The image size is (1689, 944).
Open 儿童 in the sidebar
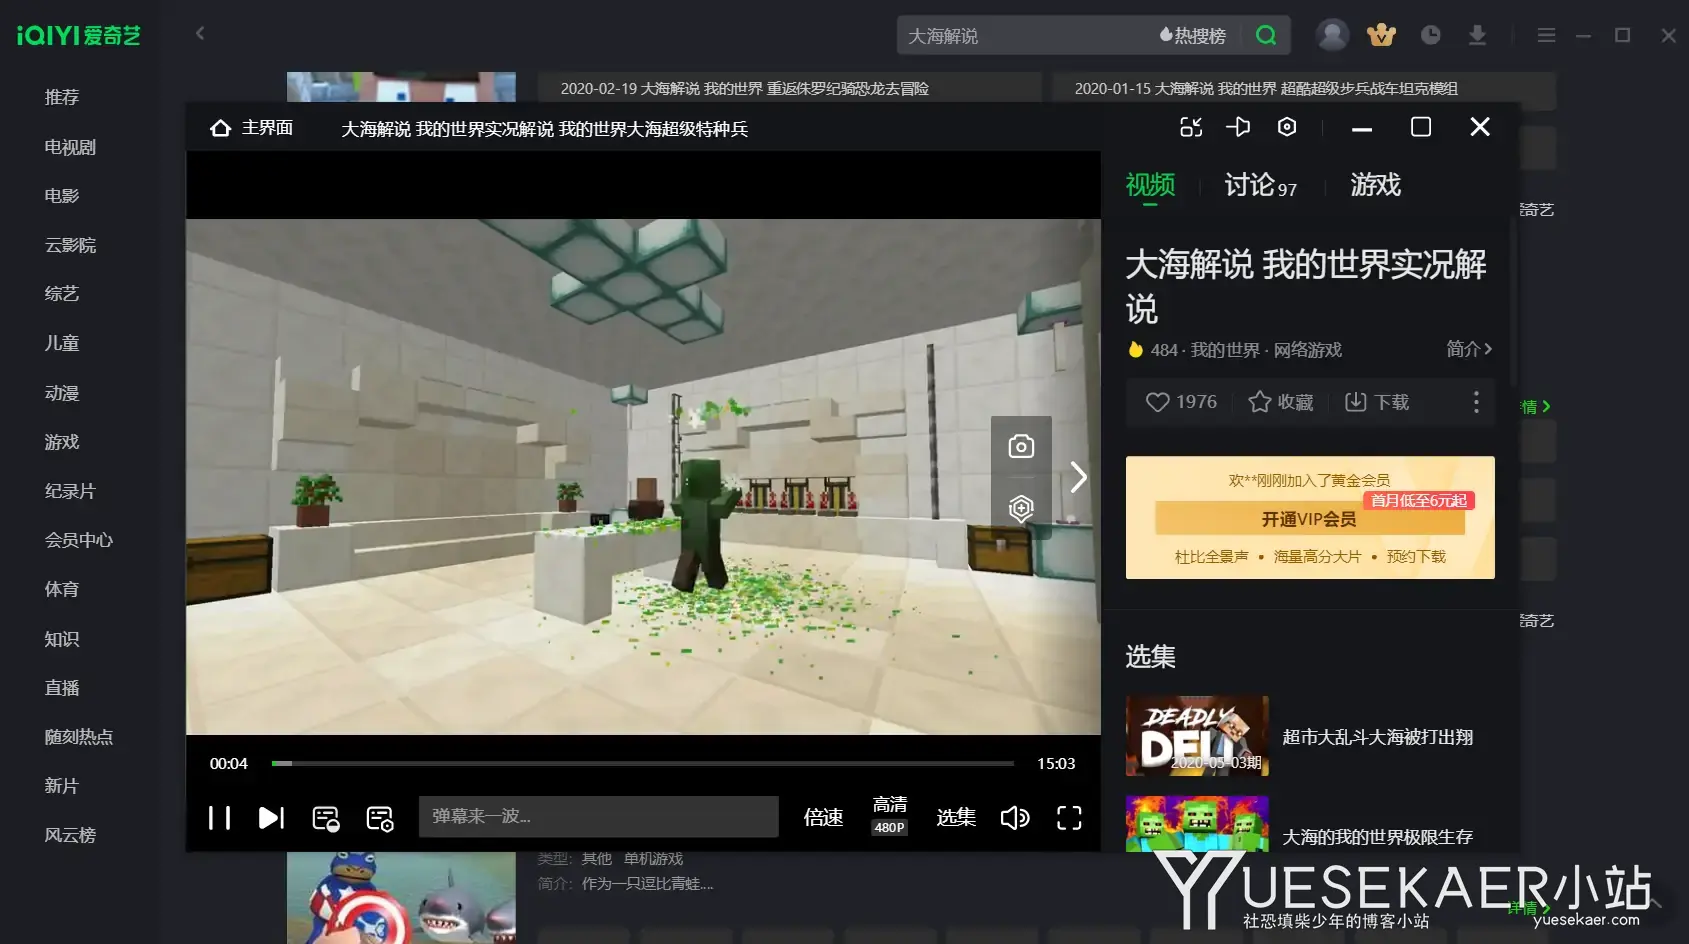[x=62, y=343]
